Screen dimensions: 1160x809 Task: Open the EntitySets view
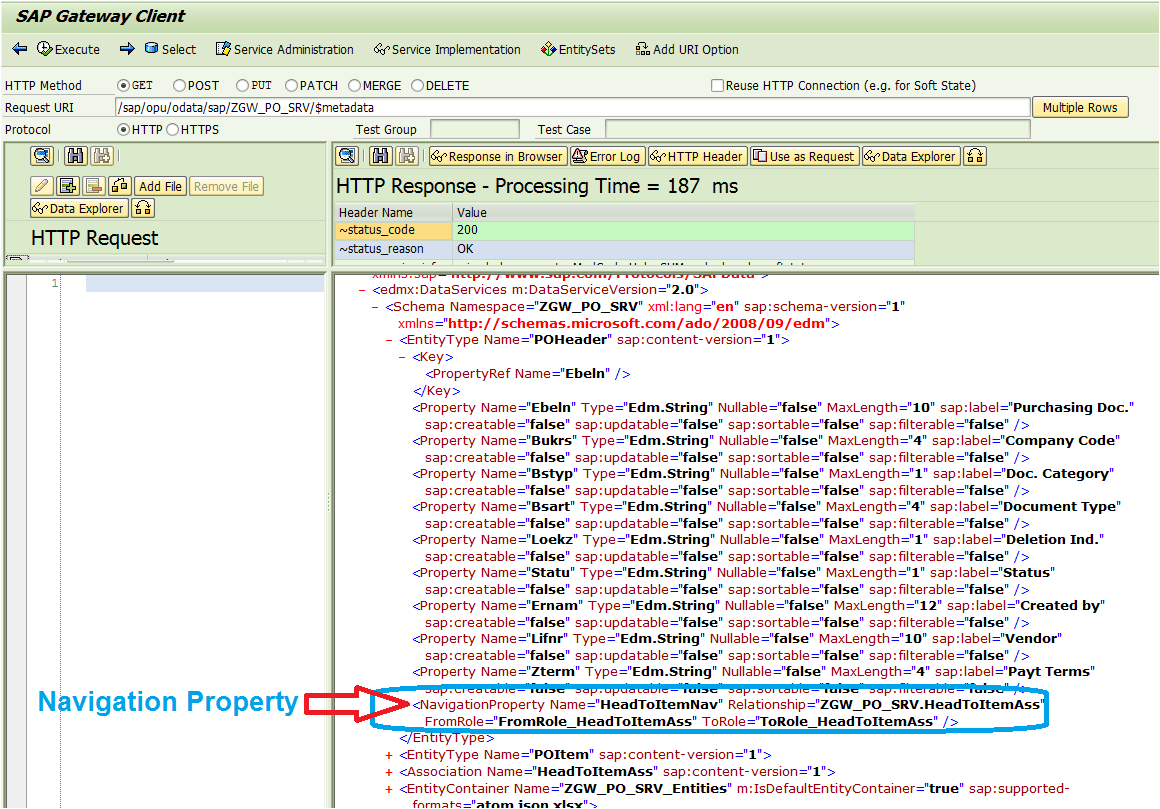click(x=578, y=49)
